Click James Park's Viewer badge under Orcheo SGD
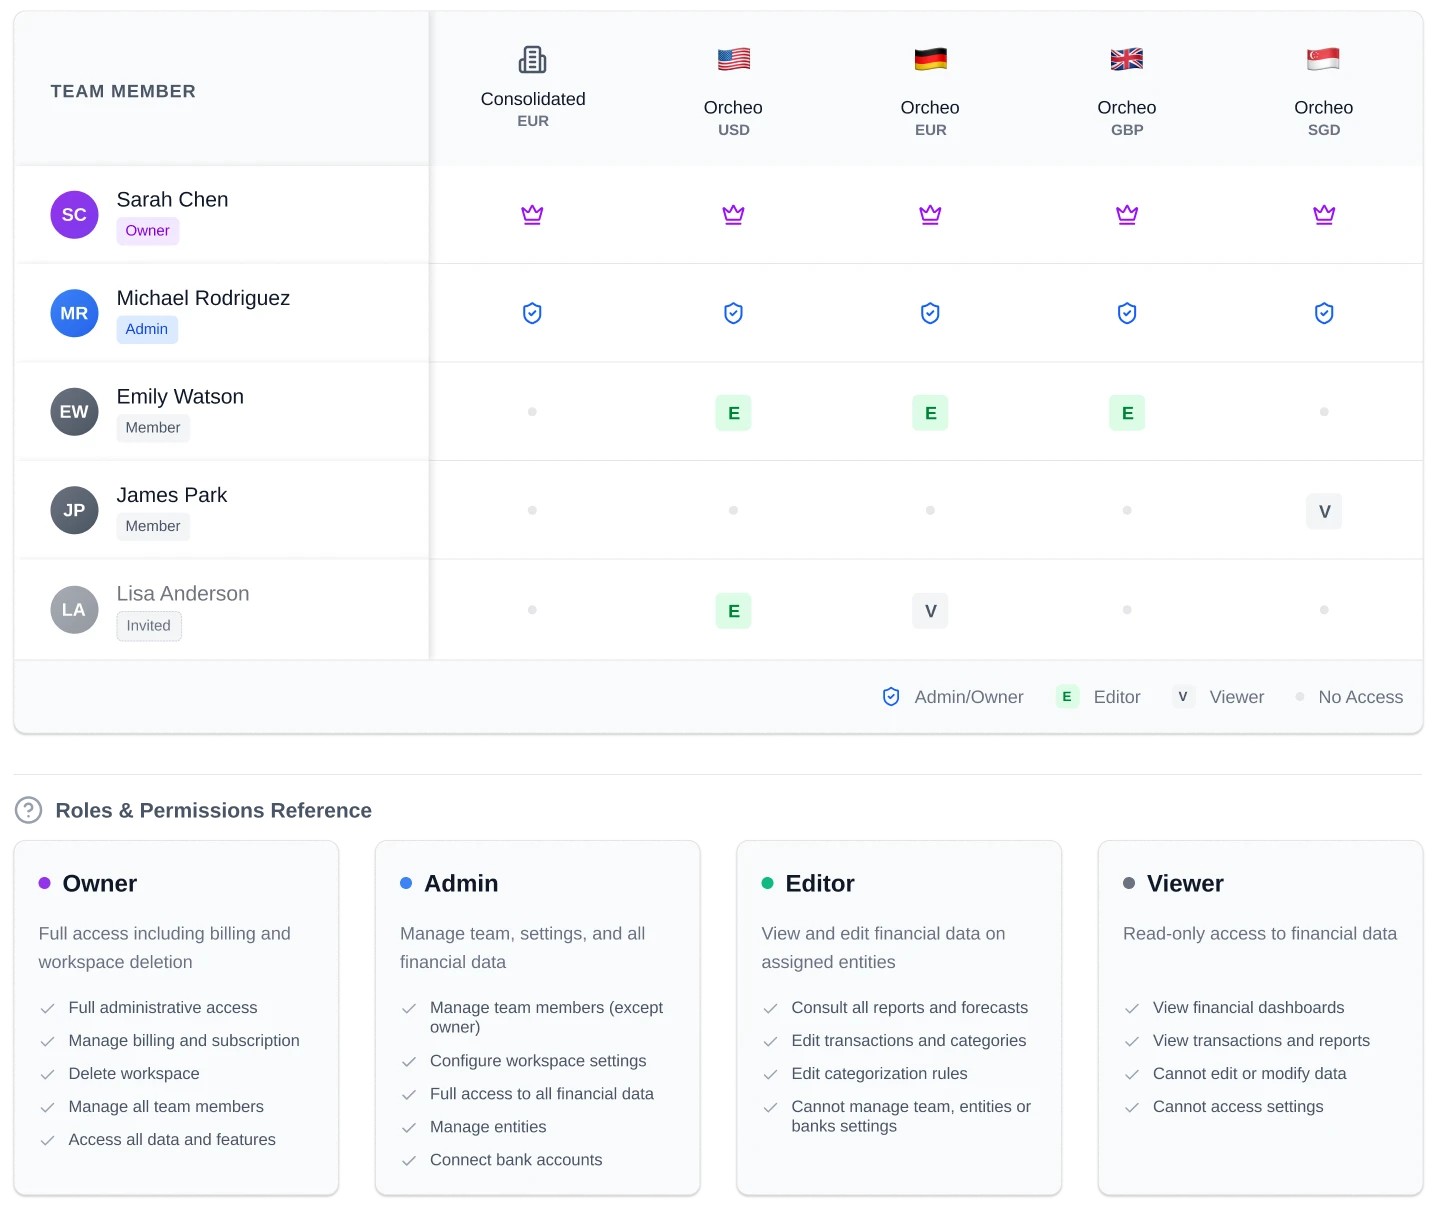Screen dimensions: 1437x1217 [1324, 511]
